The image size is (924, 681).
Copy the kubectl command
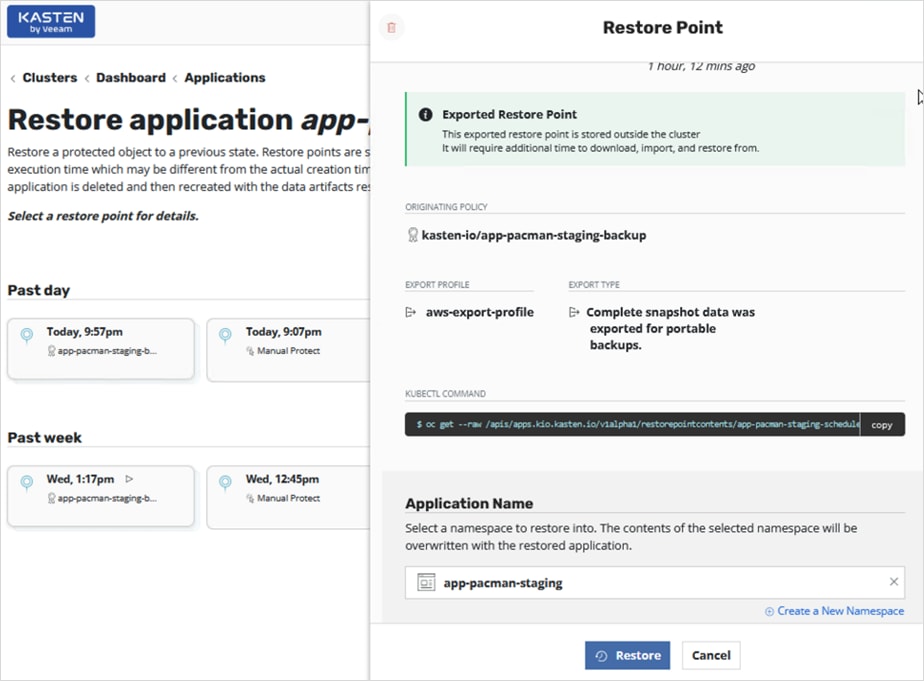(882, 425)
